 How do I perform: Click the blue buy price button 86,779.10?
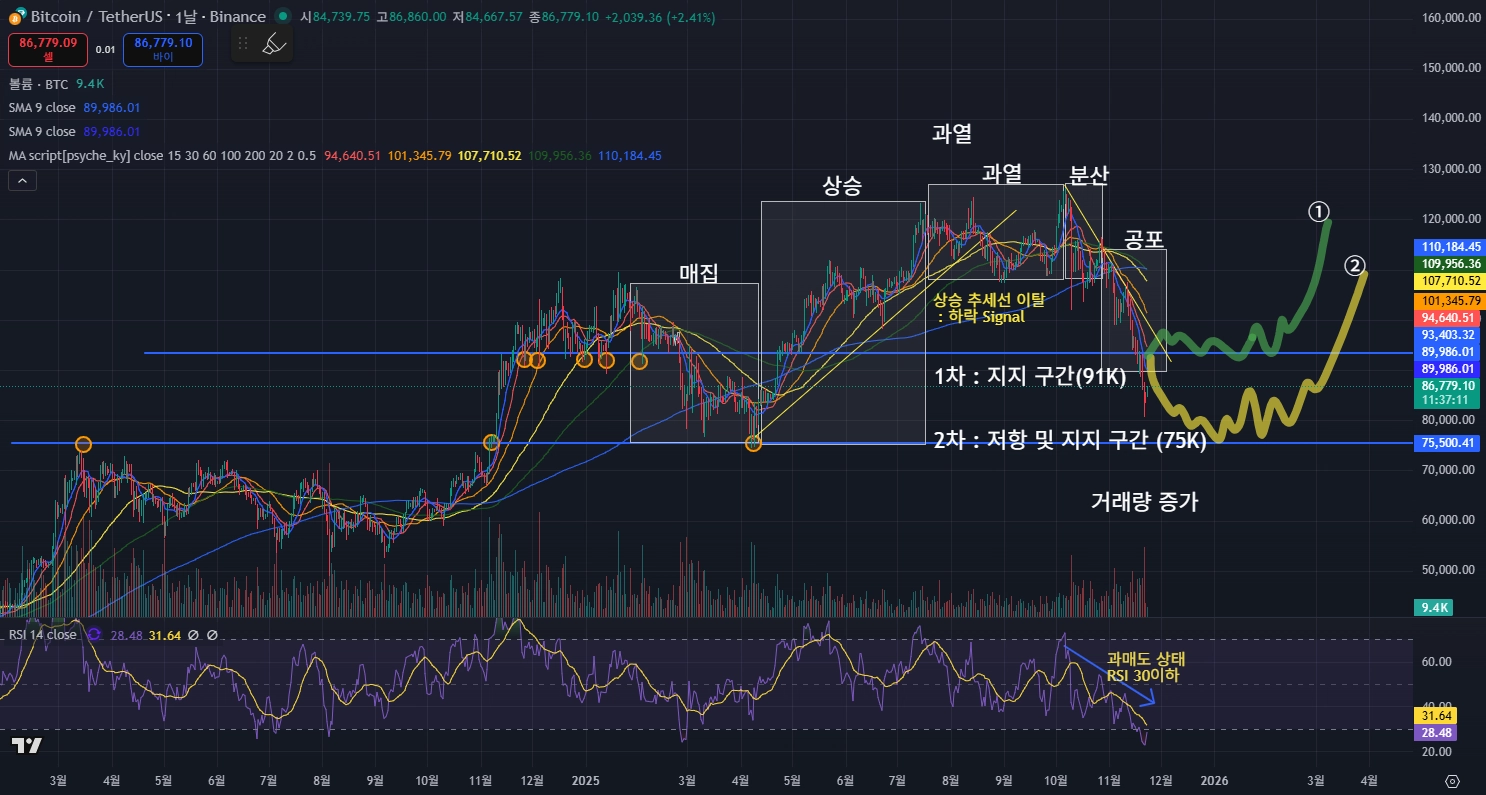coord(163,49)
